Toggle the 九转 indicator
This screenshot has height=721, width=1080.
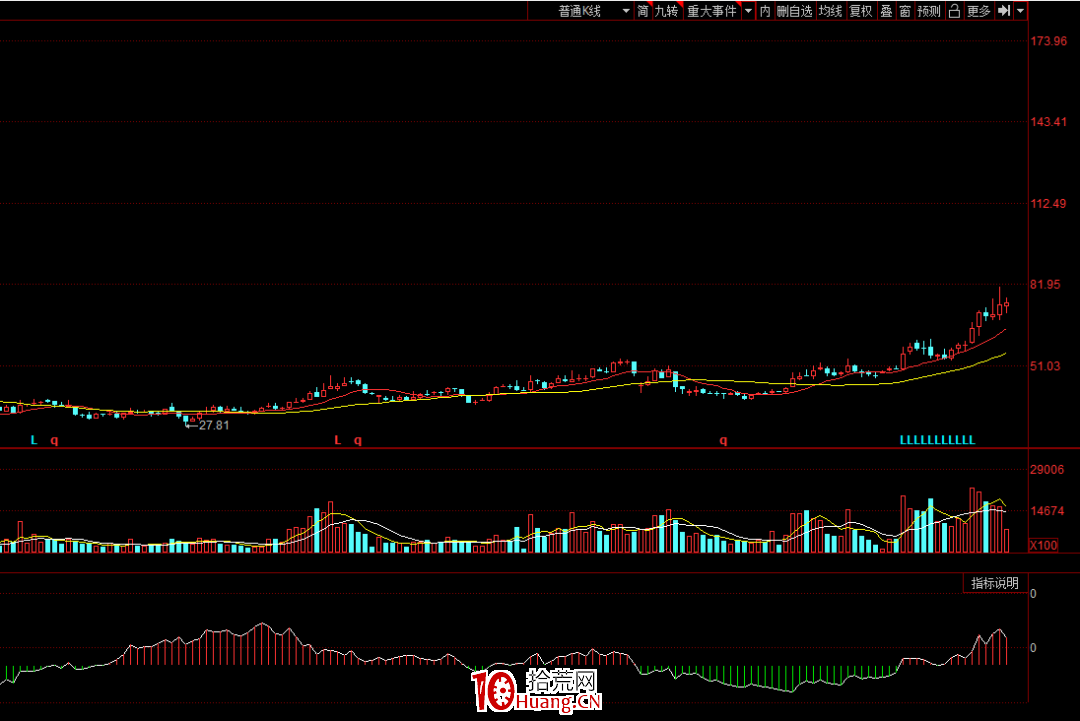(666, 11)
